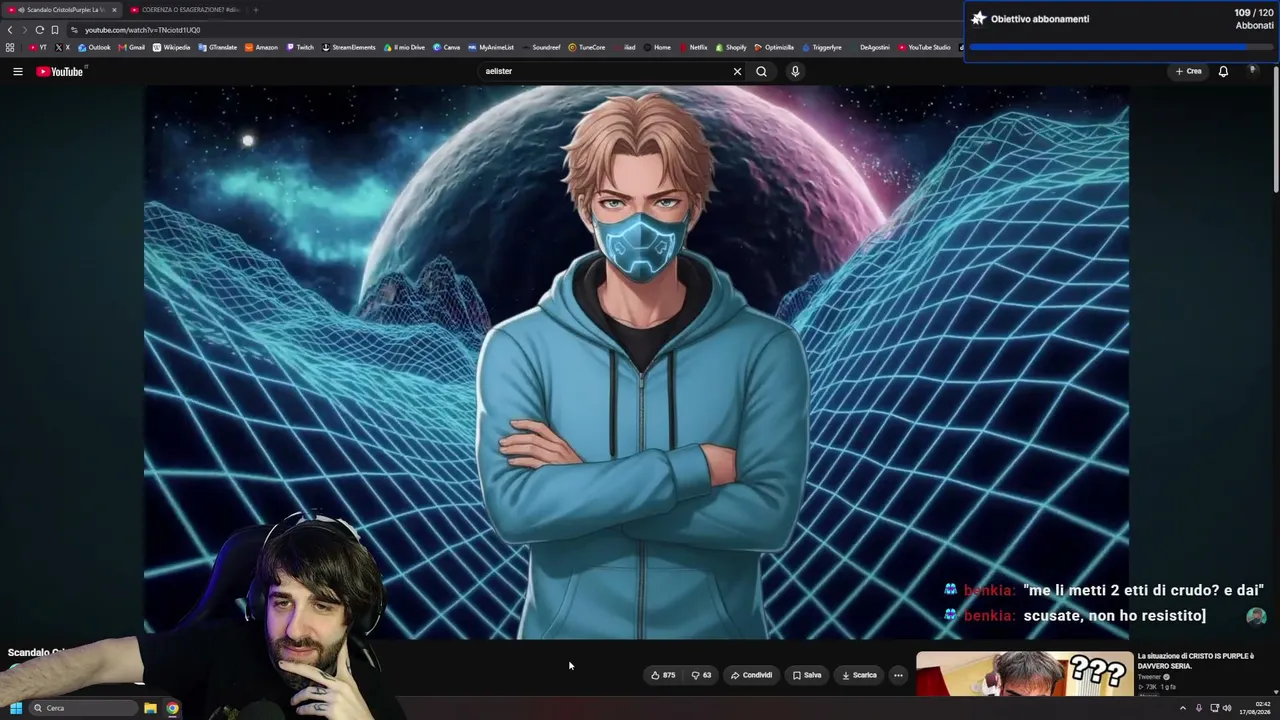Click the browser address bar URL
Viewport: 1280px width, 720px height.
click(x=142, y=30)
